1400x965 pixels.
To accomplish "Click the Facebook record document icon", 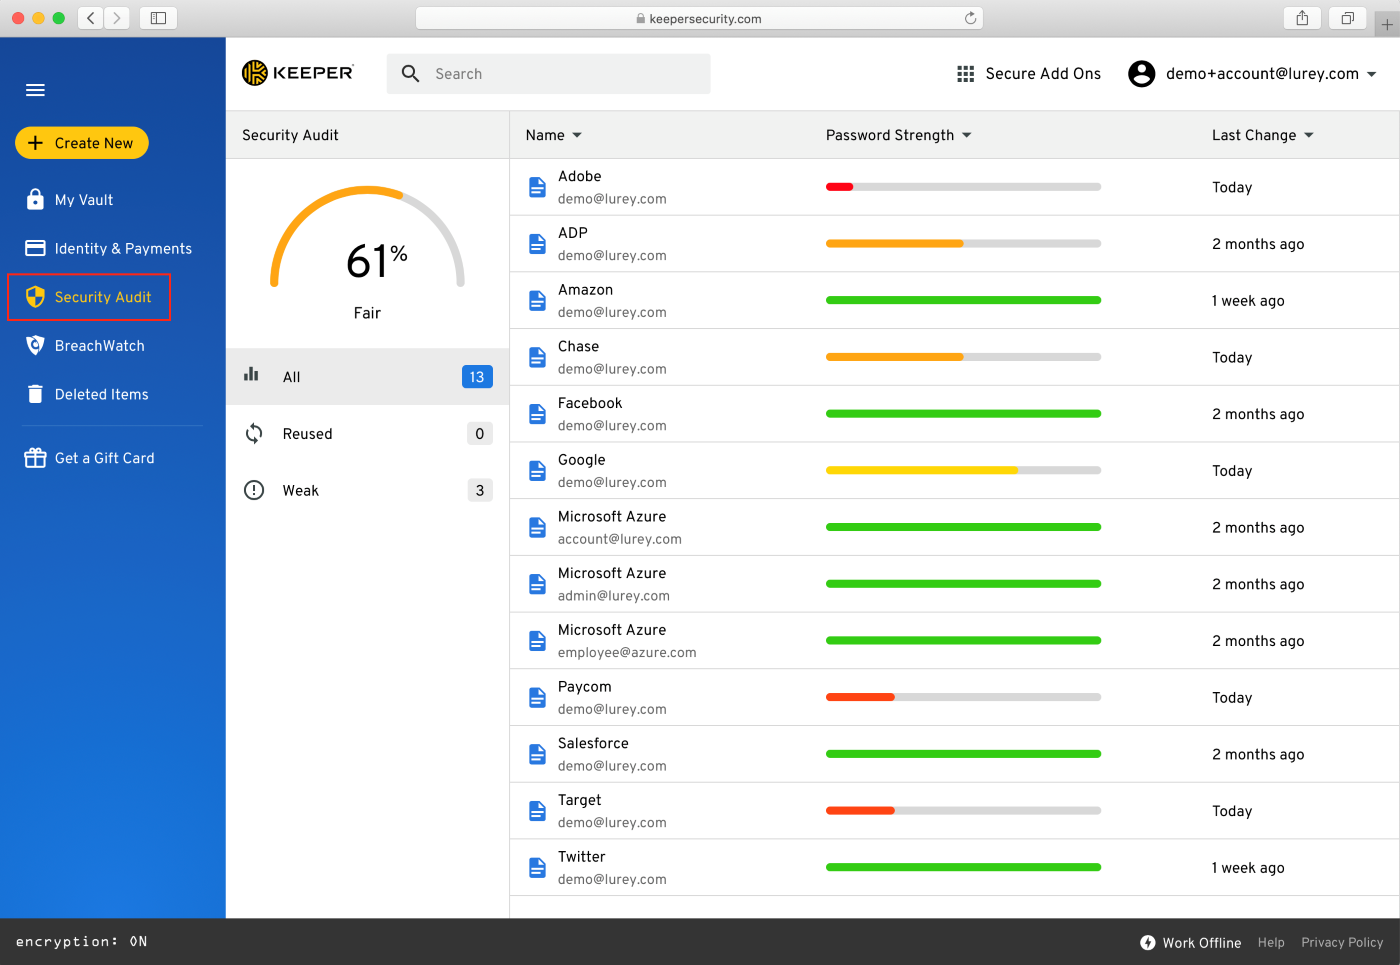I will click(x=537, y=414).
